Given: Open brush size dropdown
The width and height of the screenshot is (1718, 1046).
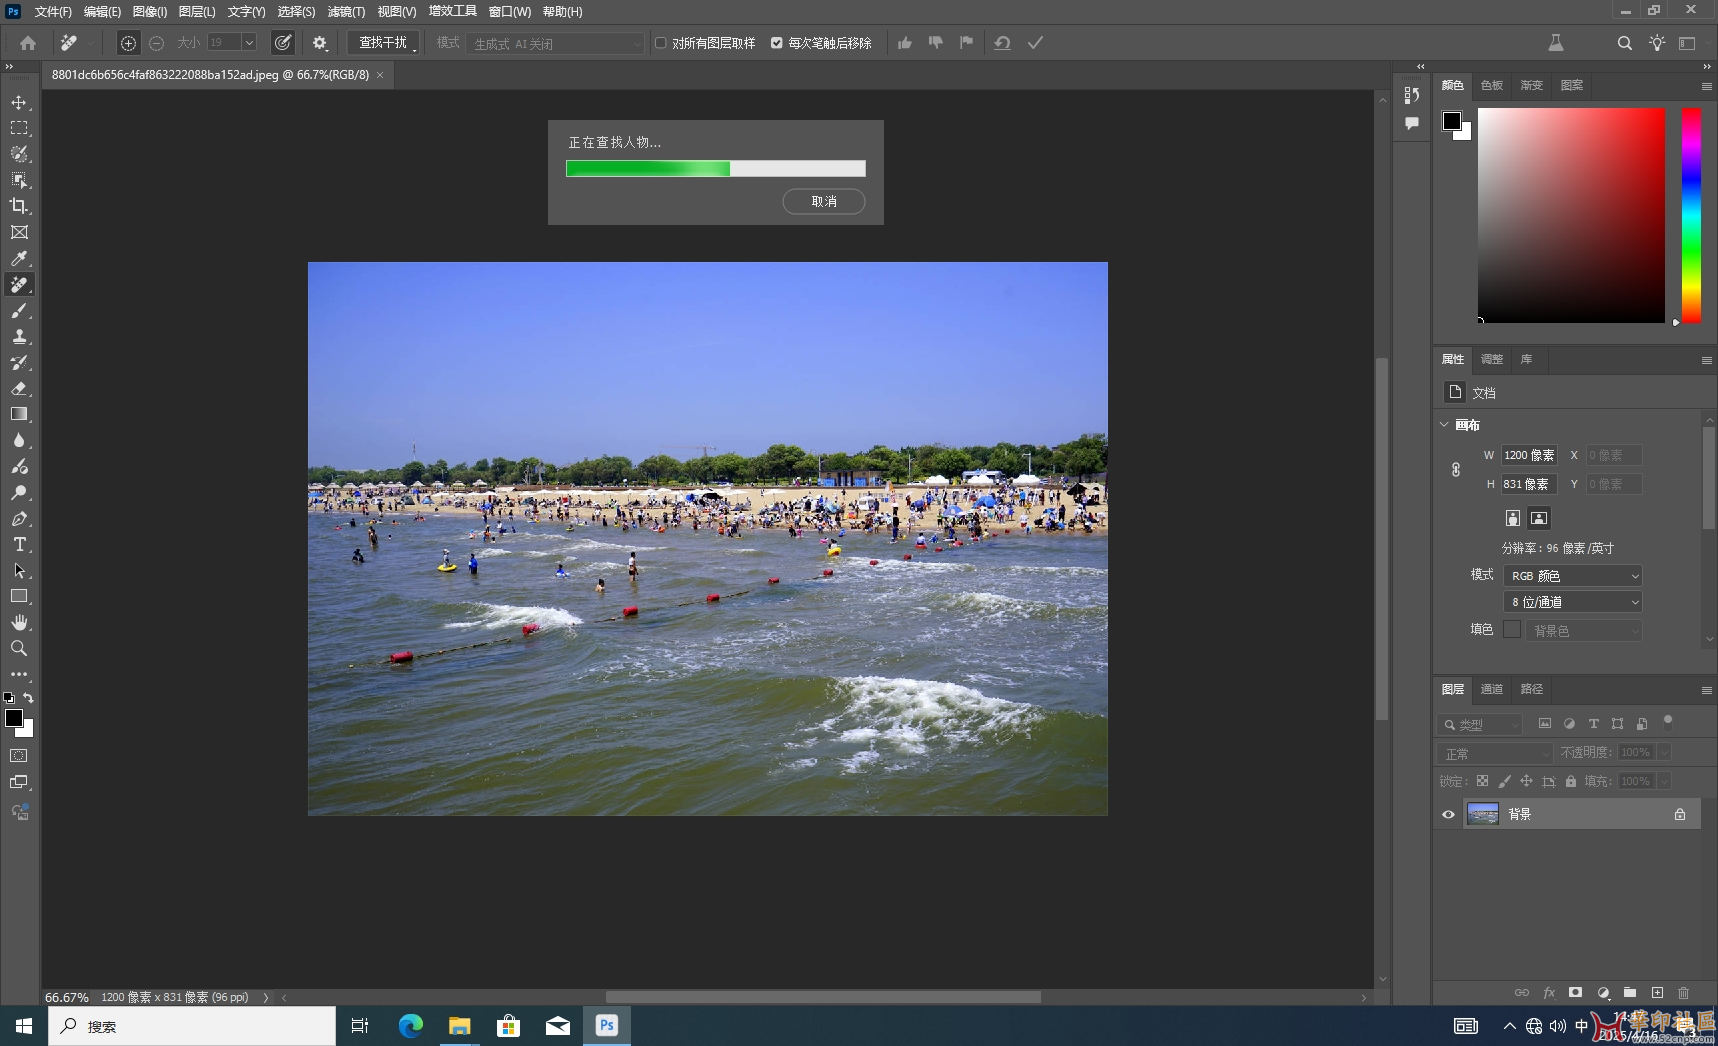Looking at the screenshot, I should pos(249,42).
